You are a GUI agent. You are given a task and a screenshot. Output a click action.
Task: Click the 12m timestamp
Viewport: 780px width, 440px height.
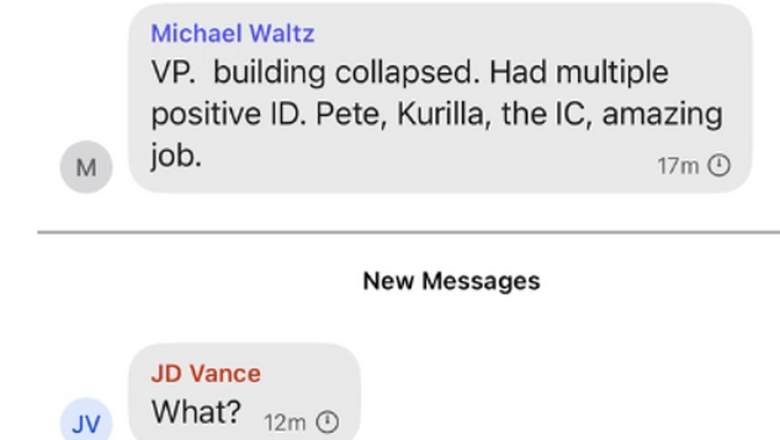click(284, 422)
